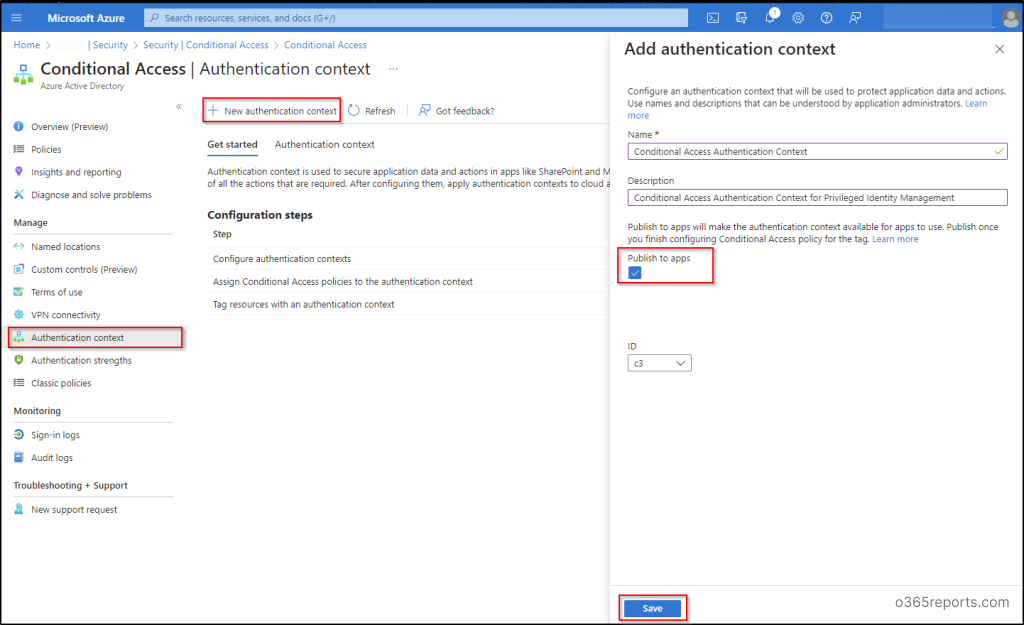The height and width of the screenshot is (625, 1024).
Task: Click the search resources box
Action: (x=416, y=18)
